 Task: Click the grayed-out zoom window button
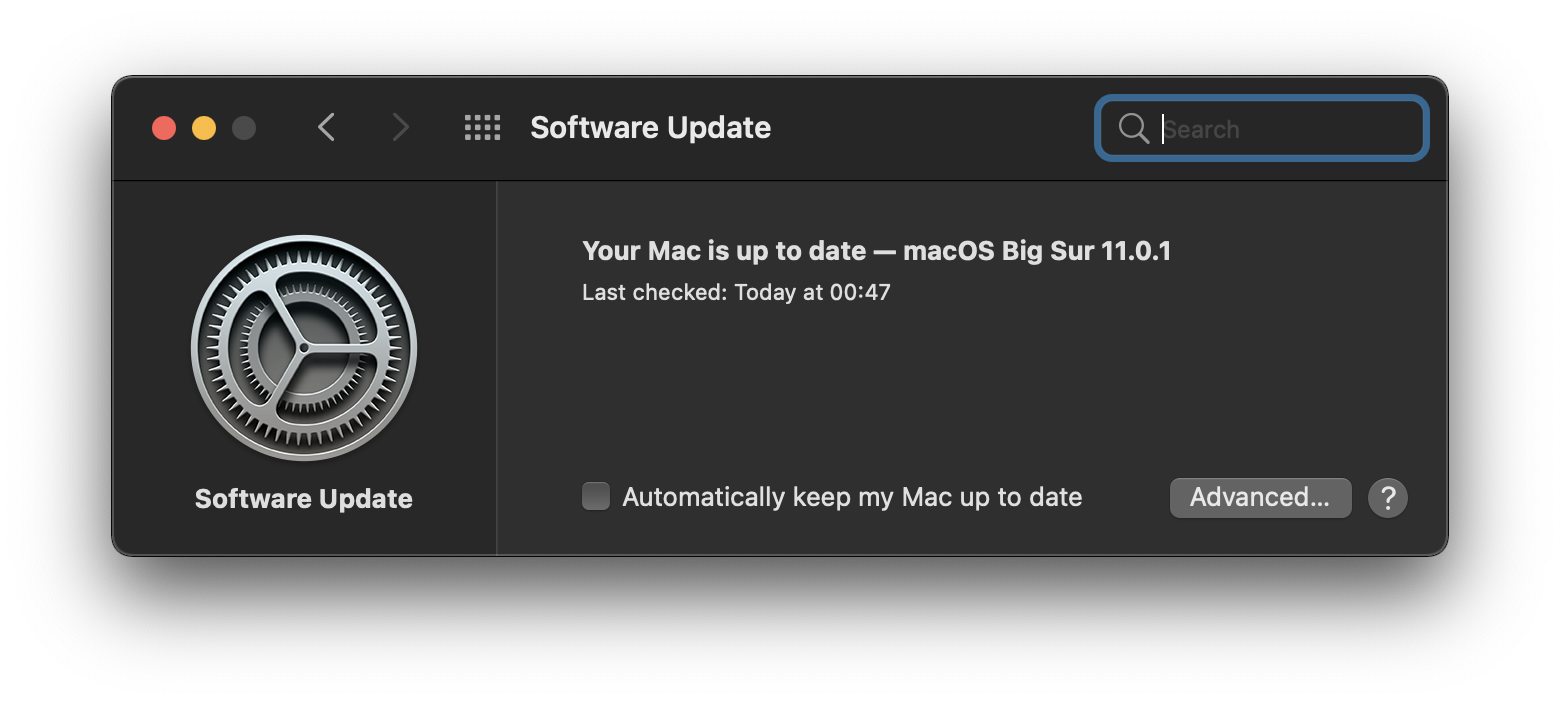point(244,128)
